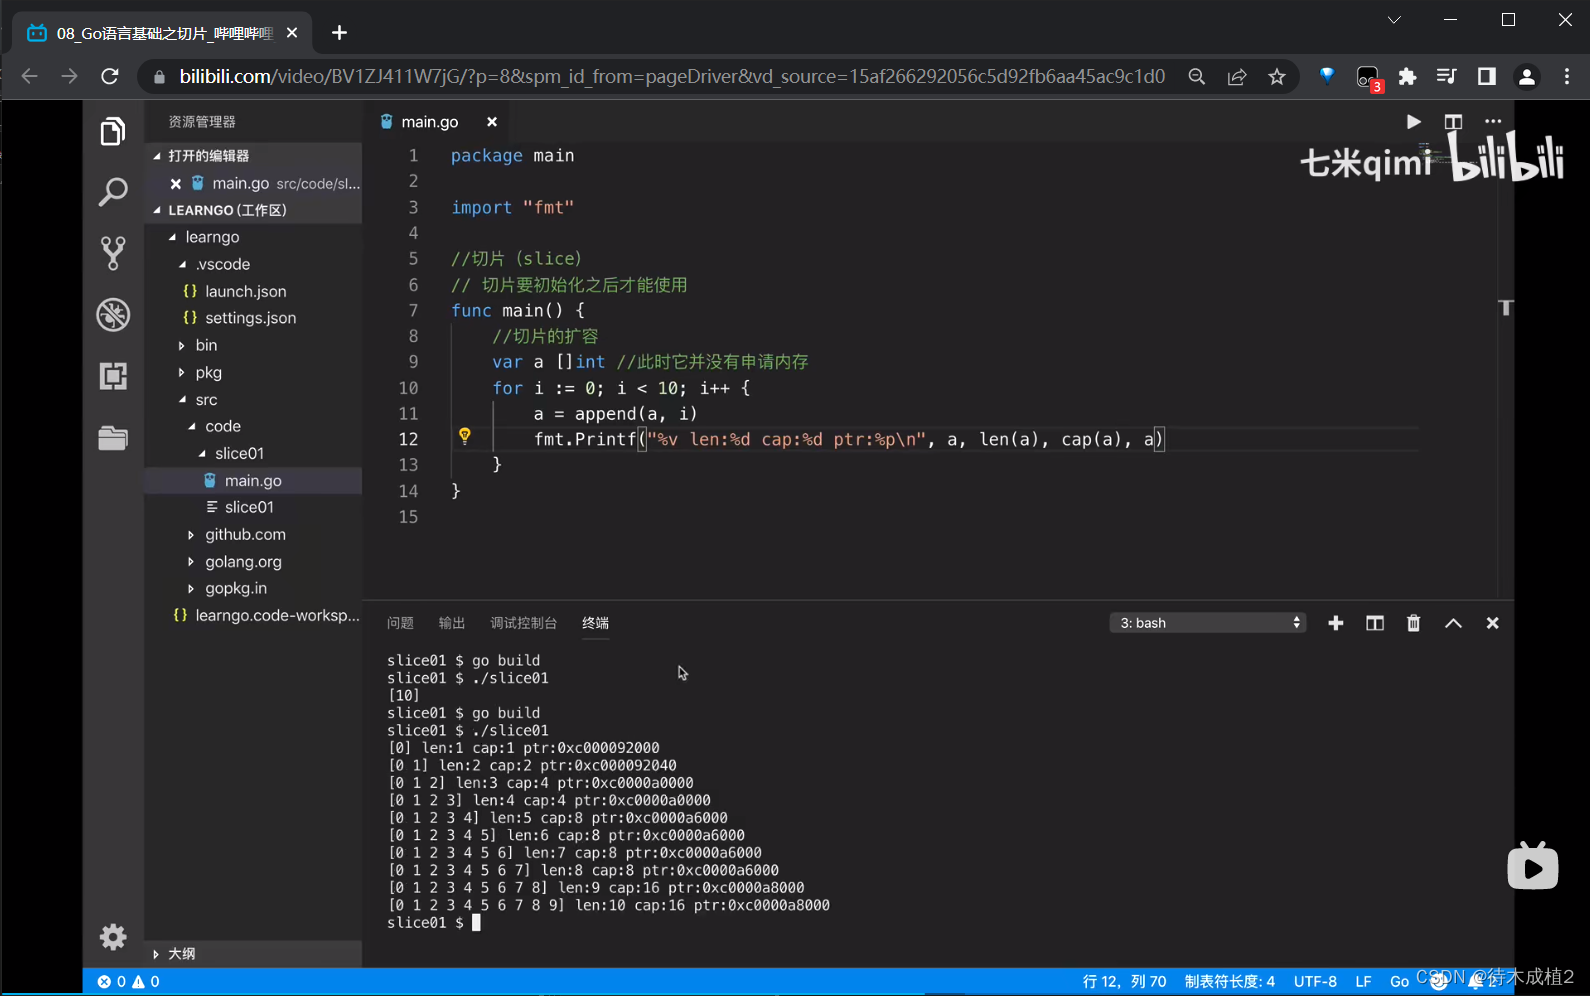Open the Manage gear in activity bar
Viewport: 1590px width, 996px height.
tap(113, 937)
